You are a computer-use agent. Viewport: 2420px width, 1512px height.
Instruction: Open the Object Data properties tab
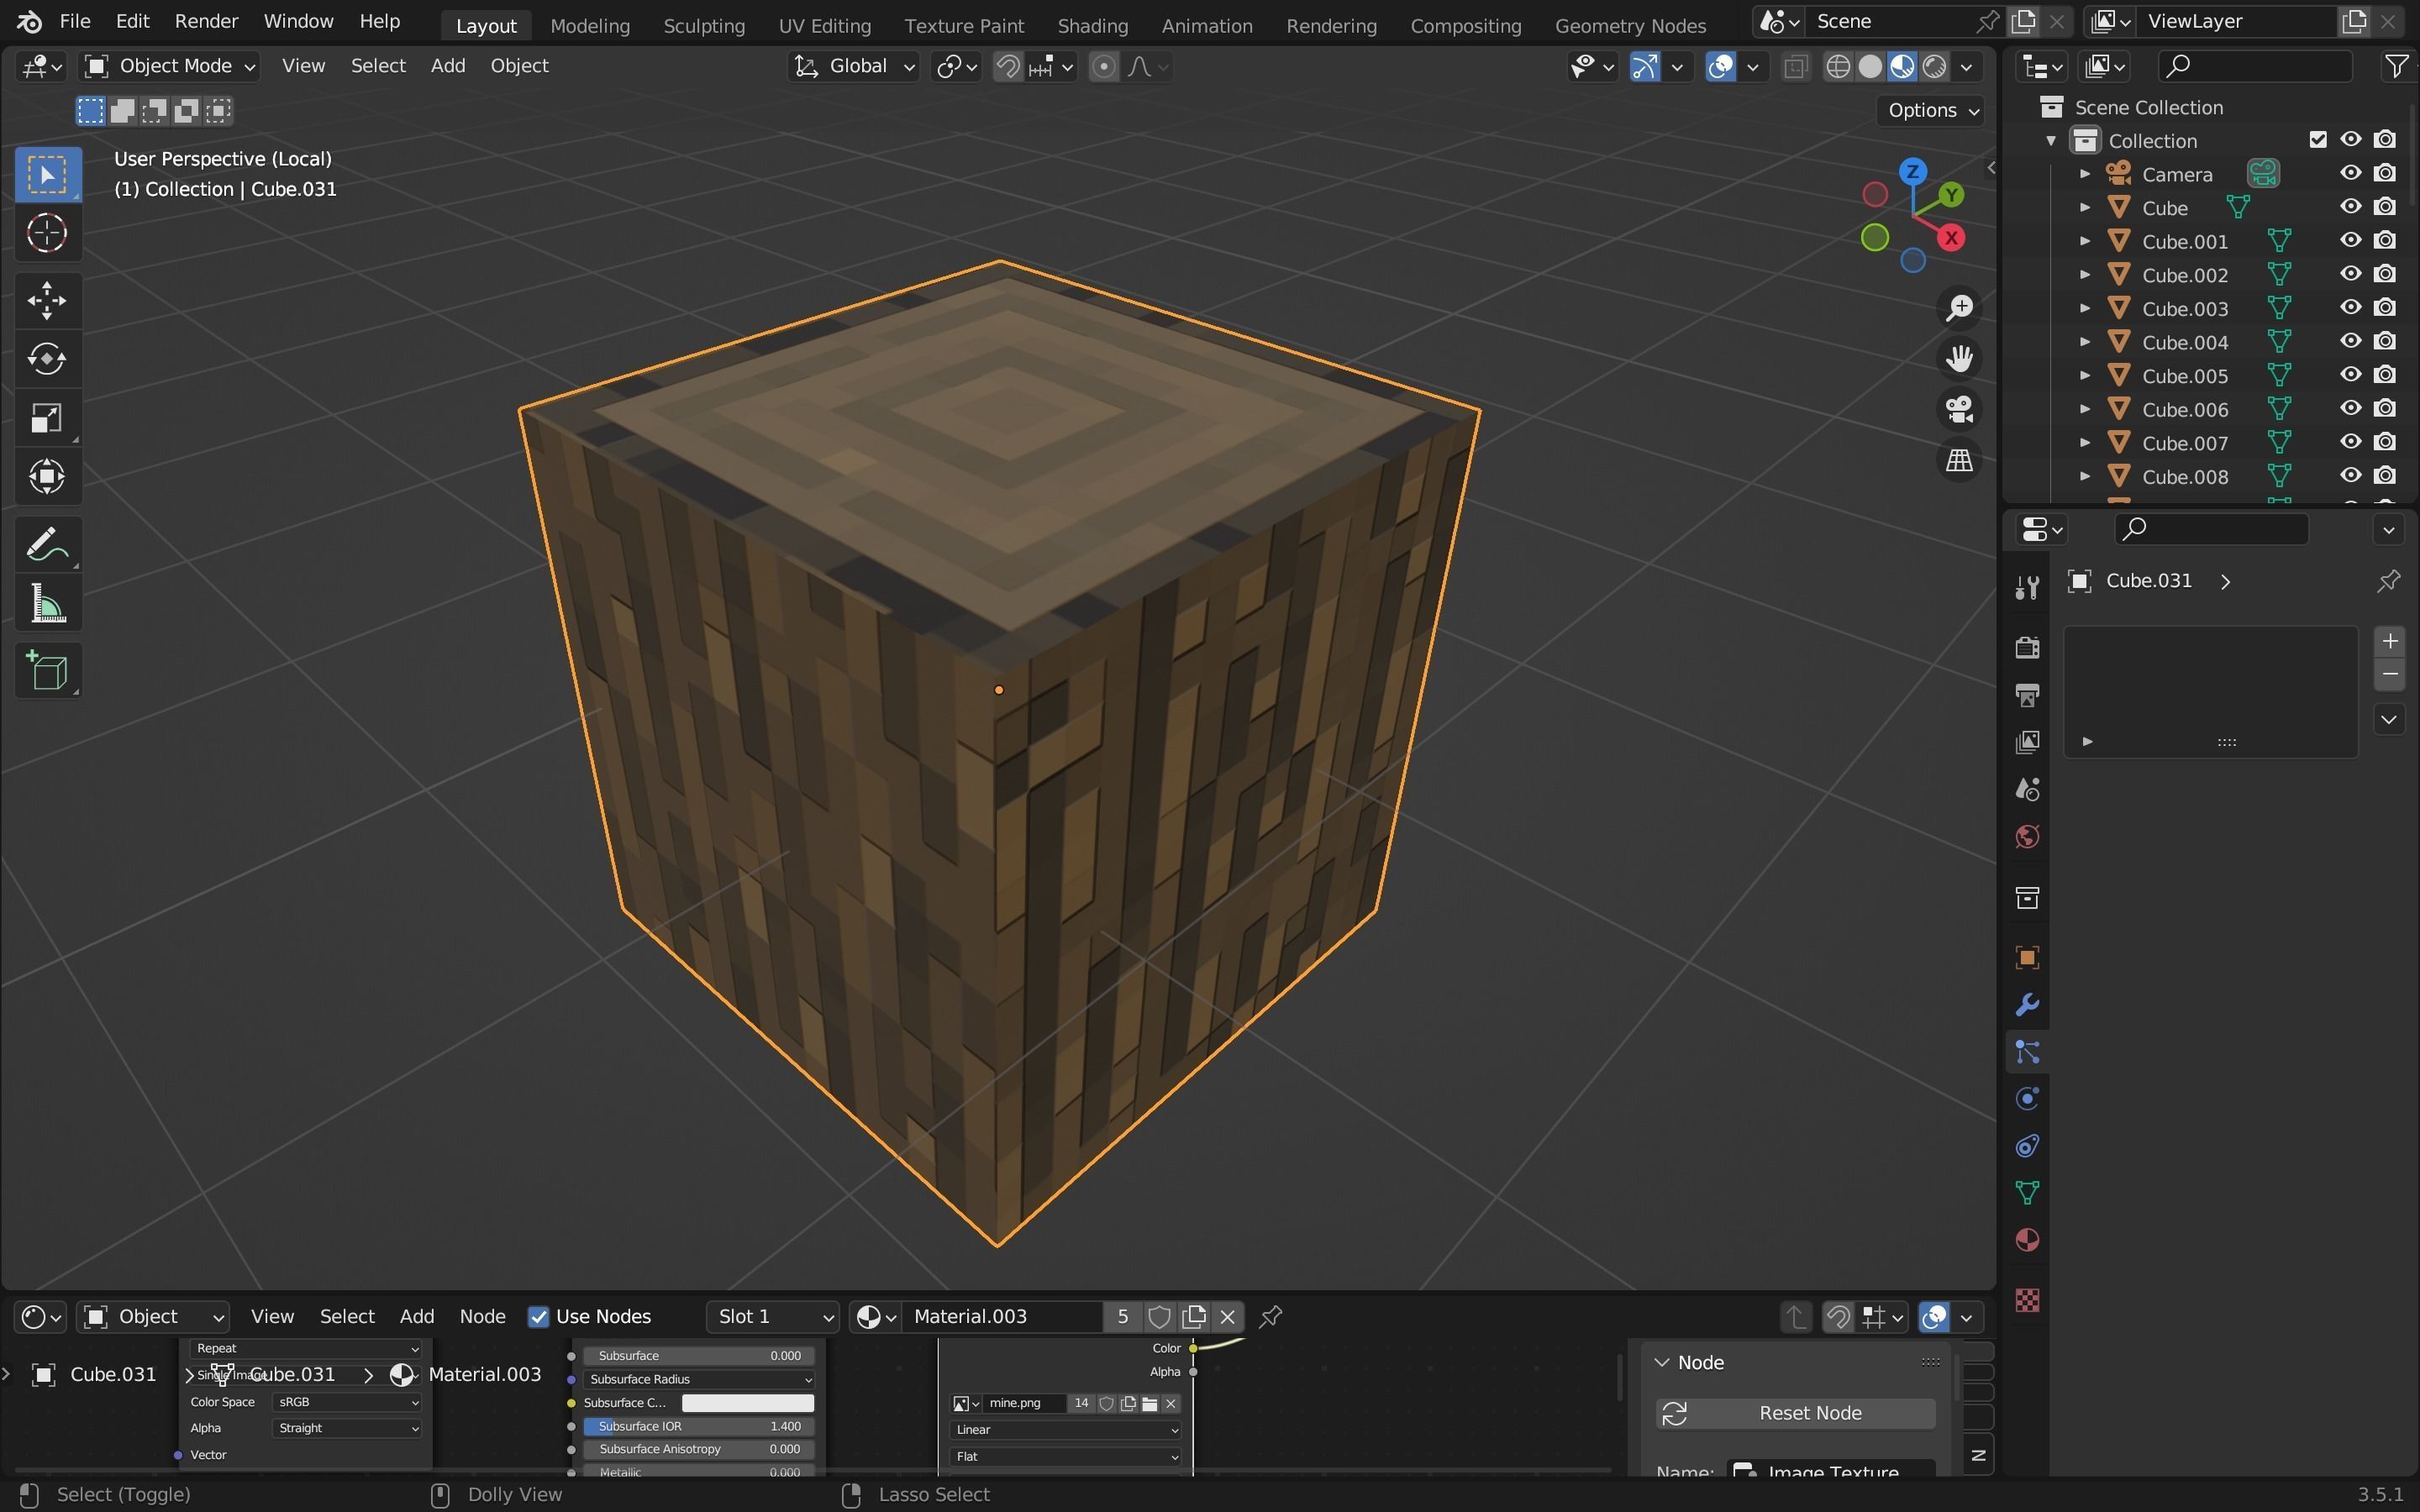(2027, 1193)
